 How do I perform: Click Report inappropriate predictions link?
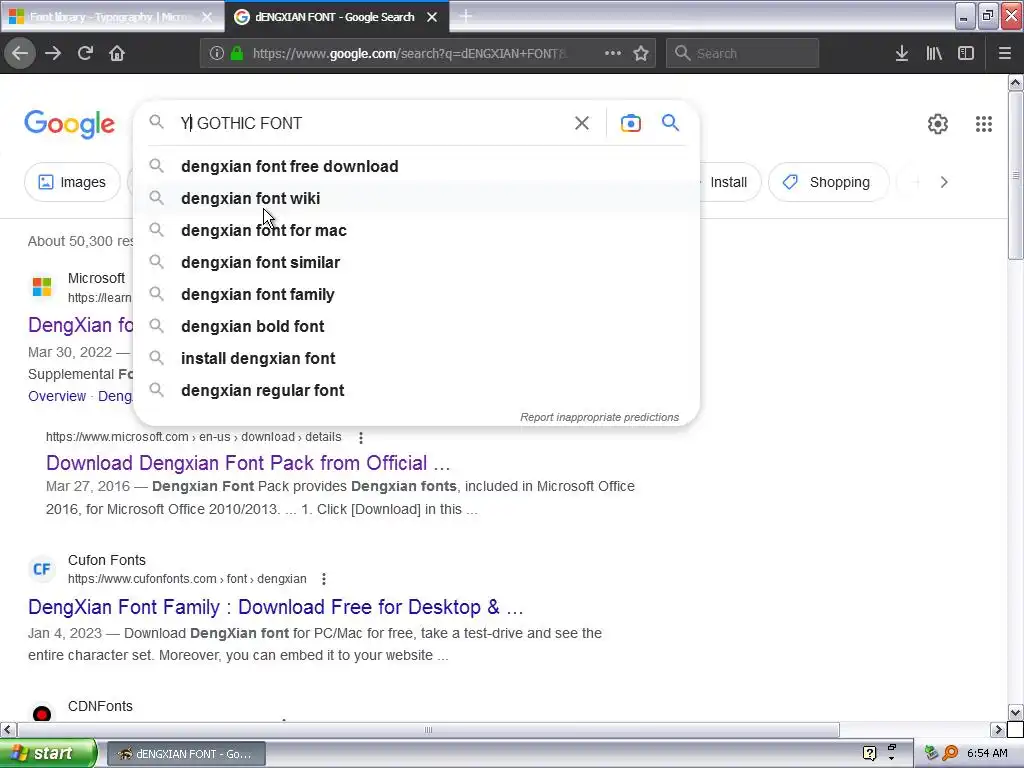[600, 417]
